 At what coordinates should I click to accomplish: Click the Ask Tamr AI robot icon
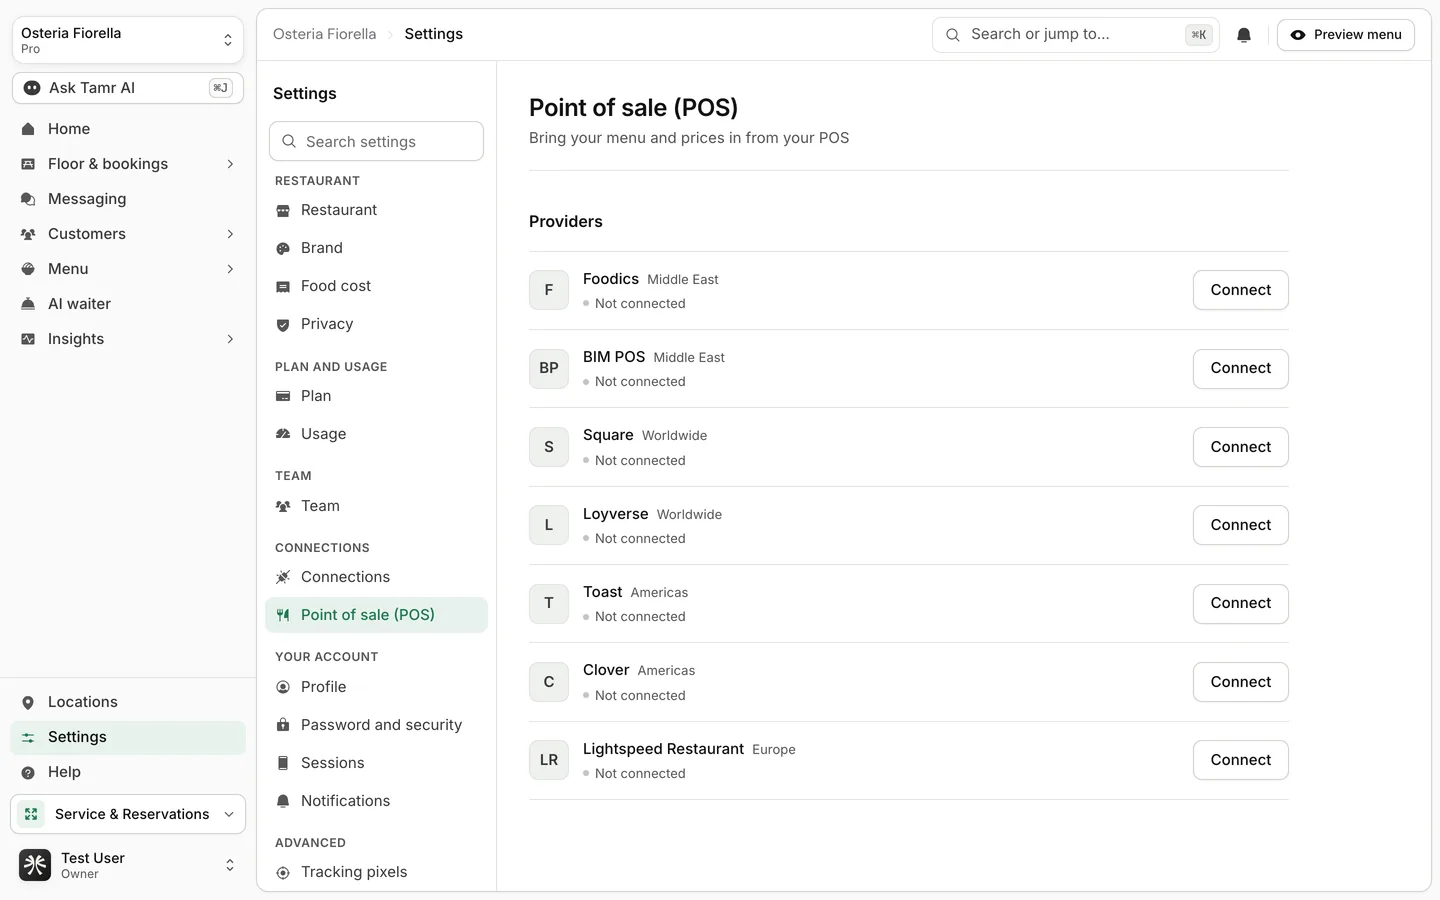tap(32, 88)
